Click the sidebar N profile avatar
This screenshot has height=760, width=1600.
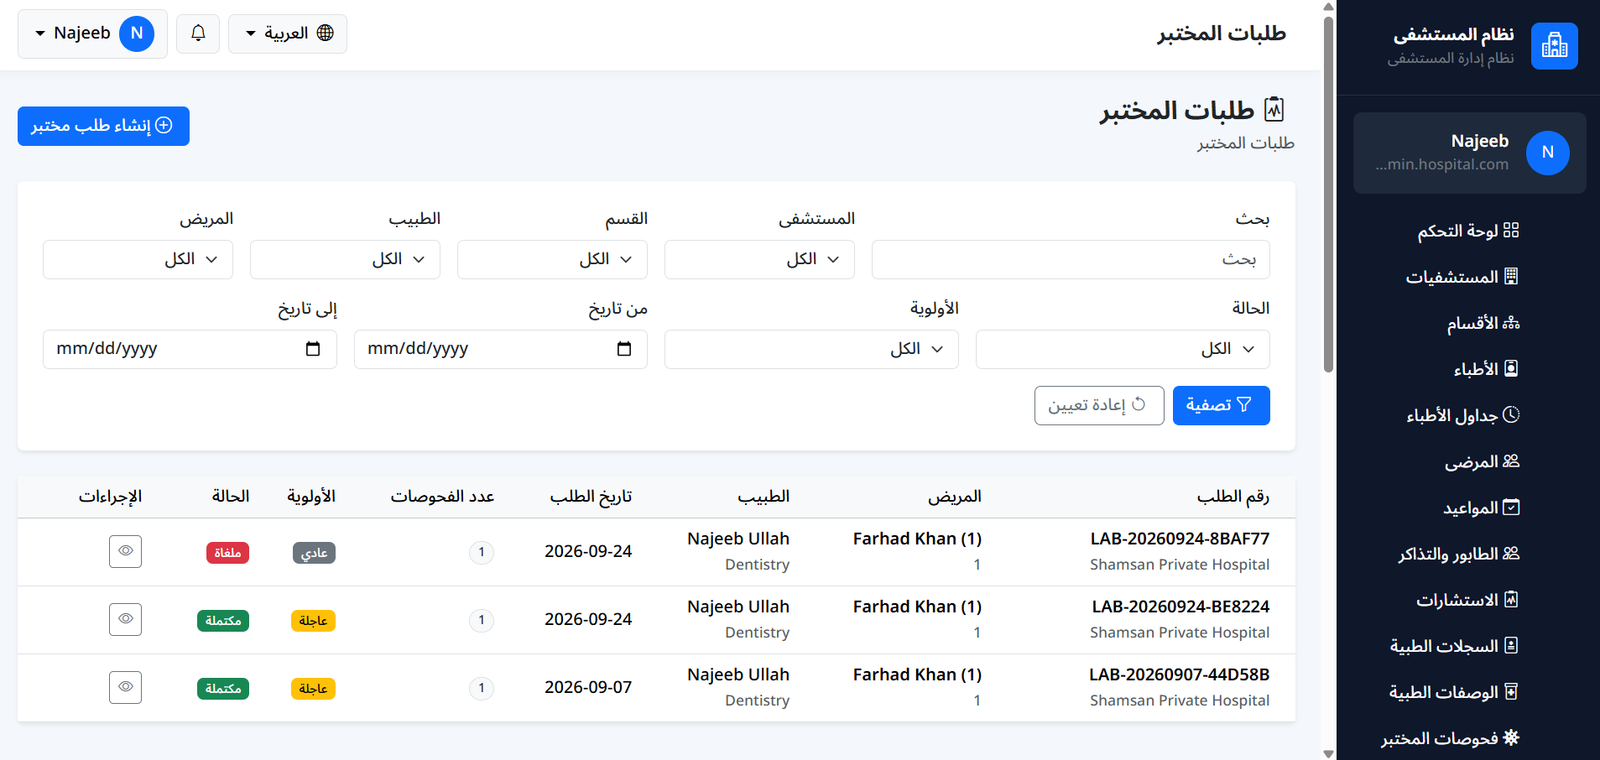pos(1548,153)
